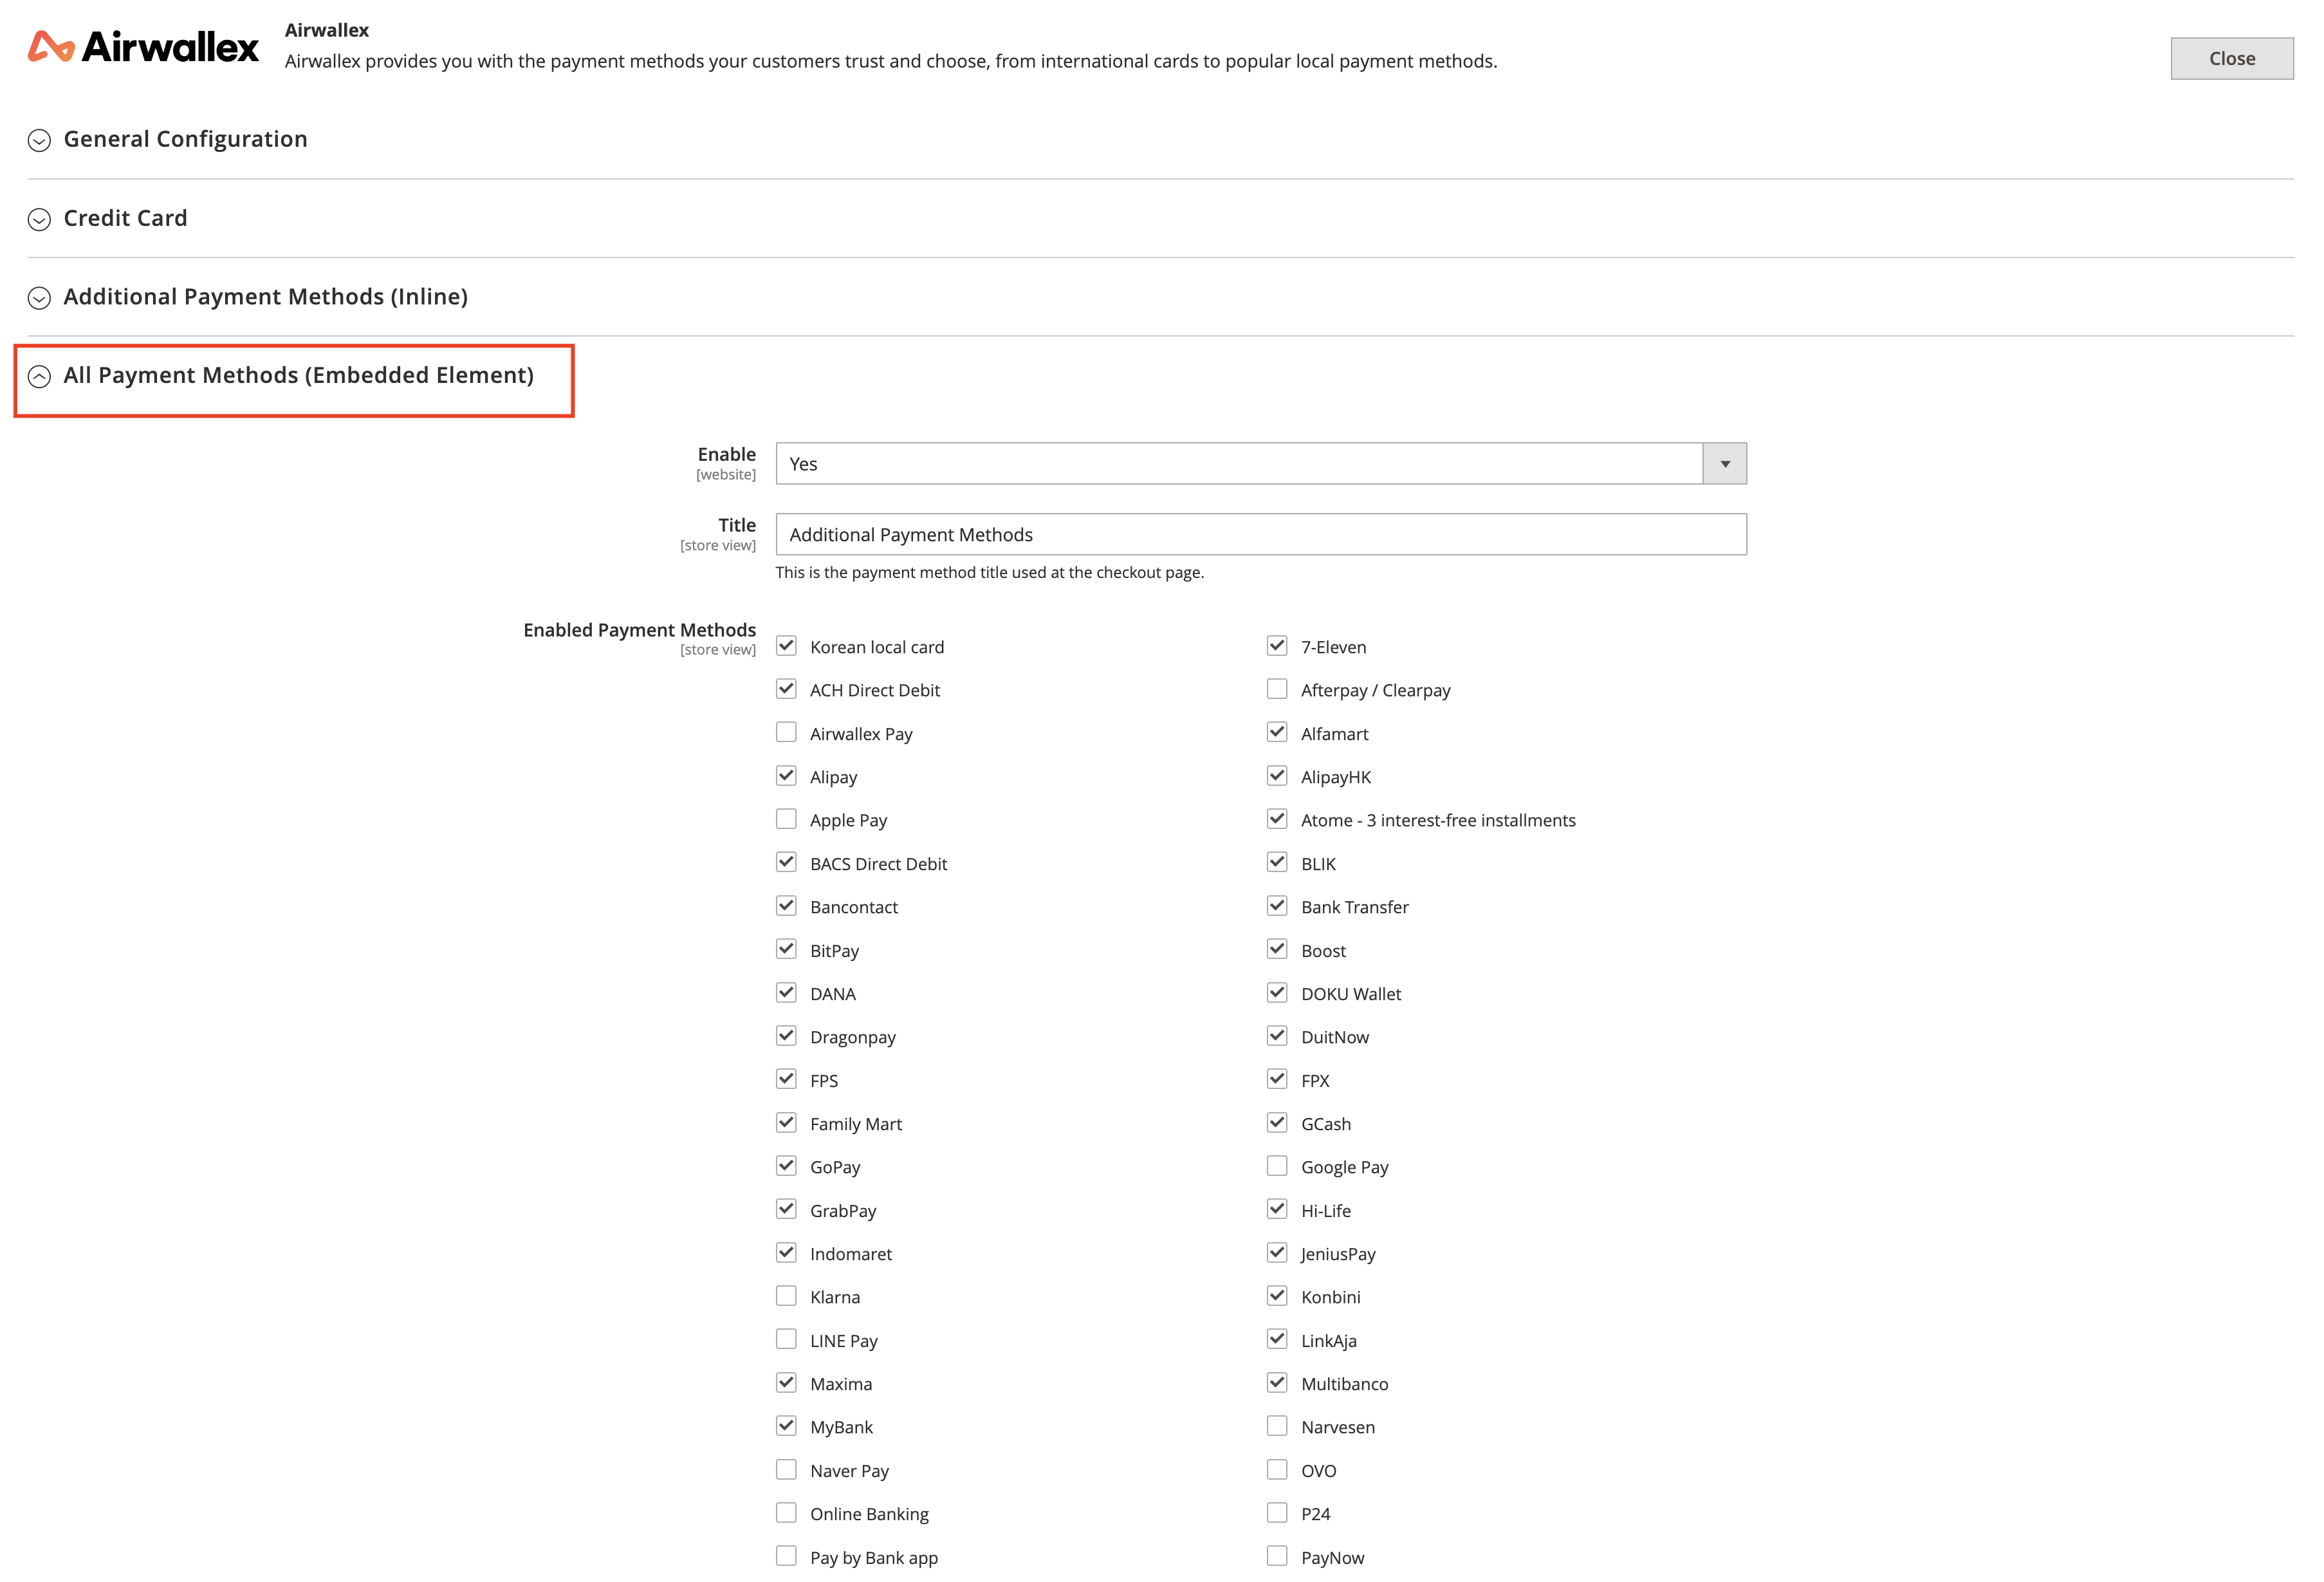Uncheck the Alfamart checkbox
The width and height of the screenshot is (2324, 1582).
click(x=1277, y=733)
